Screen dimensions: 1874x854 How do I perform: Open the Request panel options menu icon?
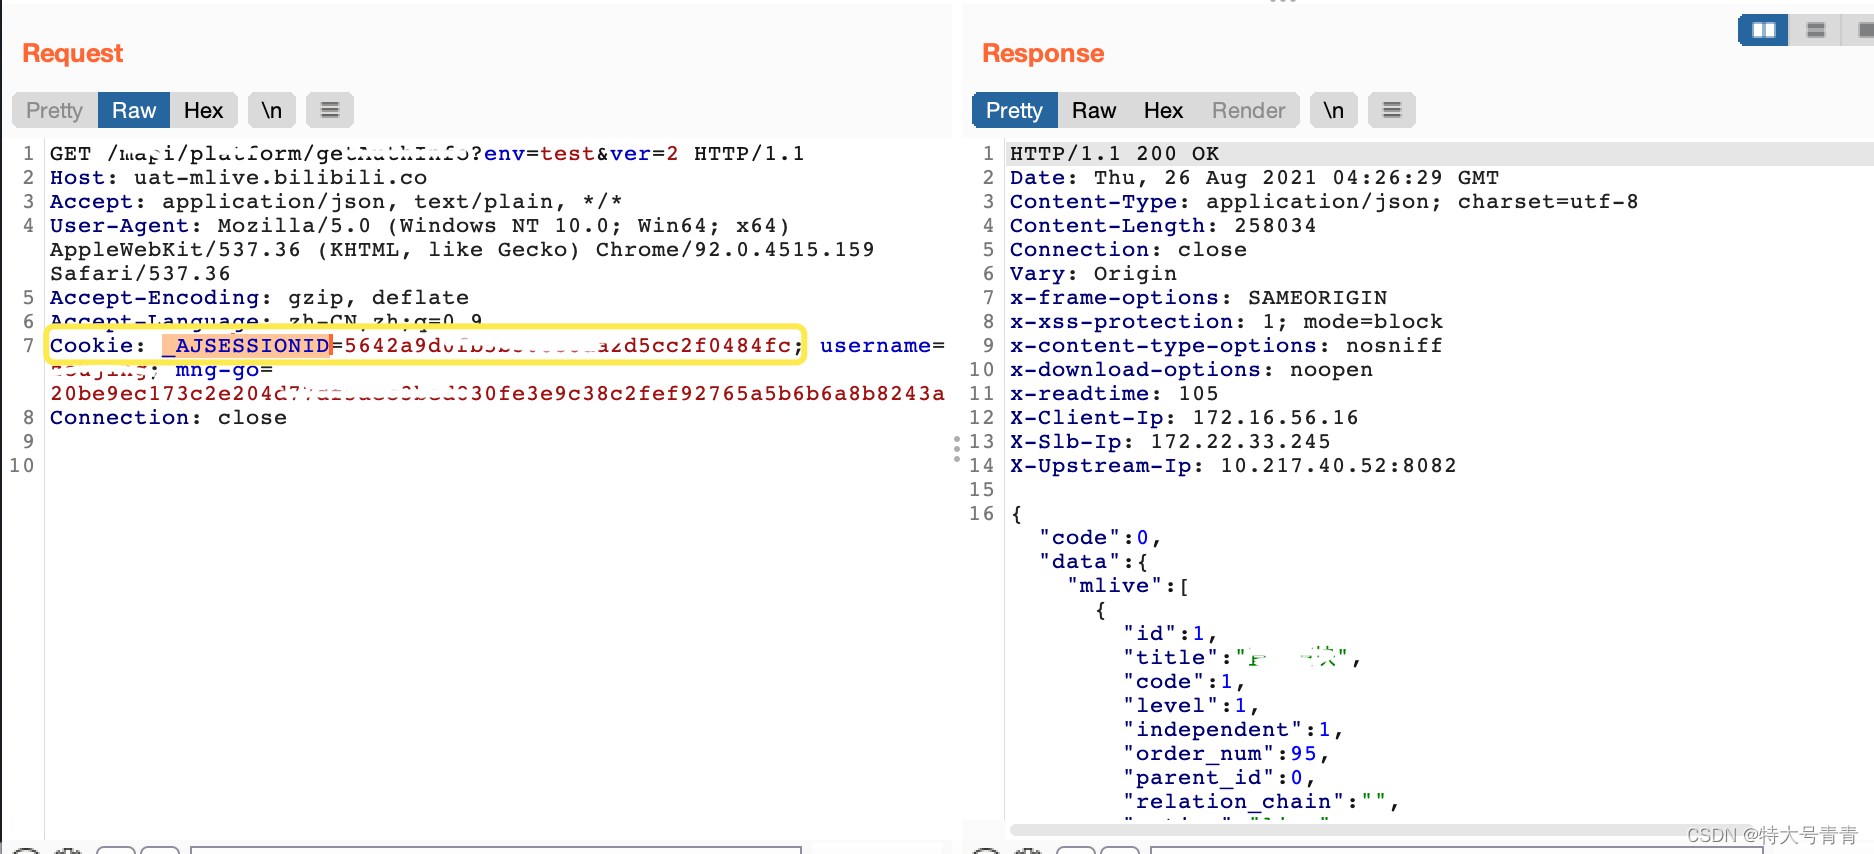coord(330,110)
